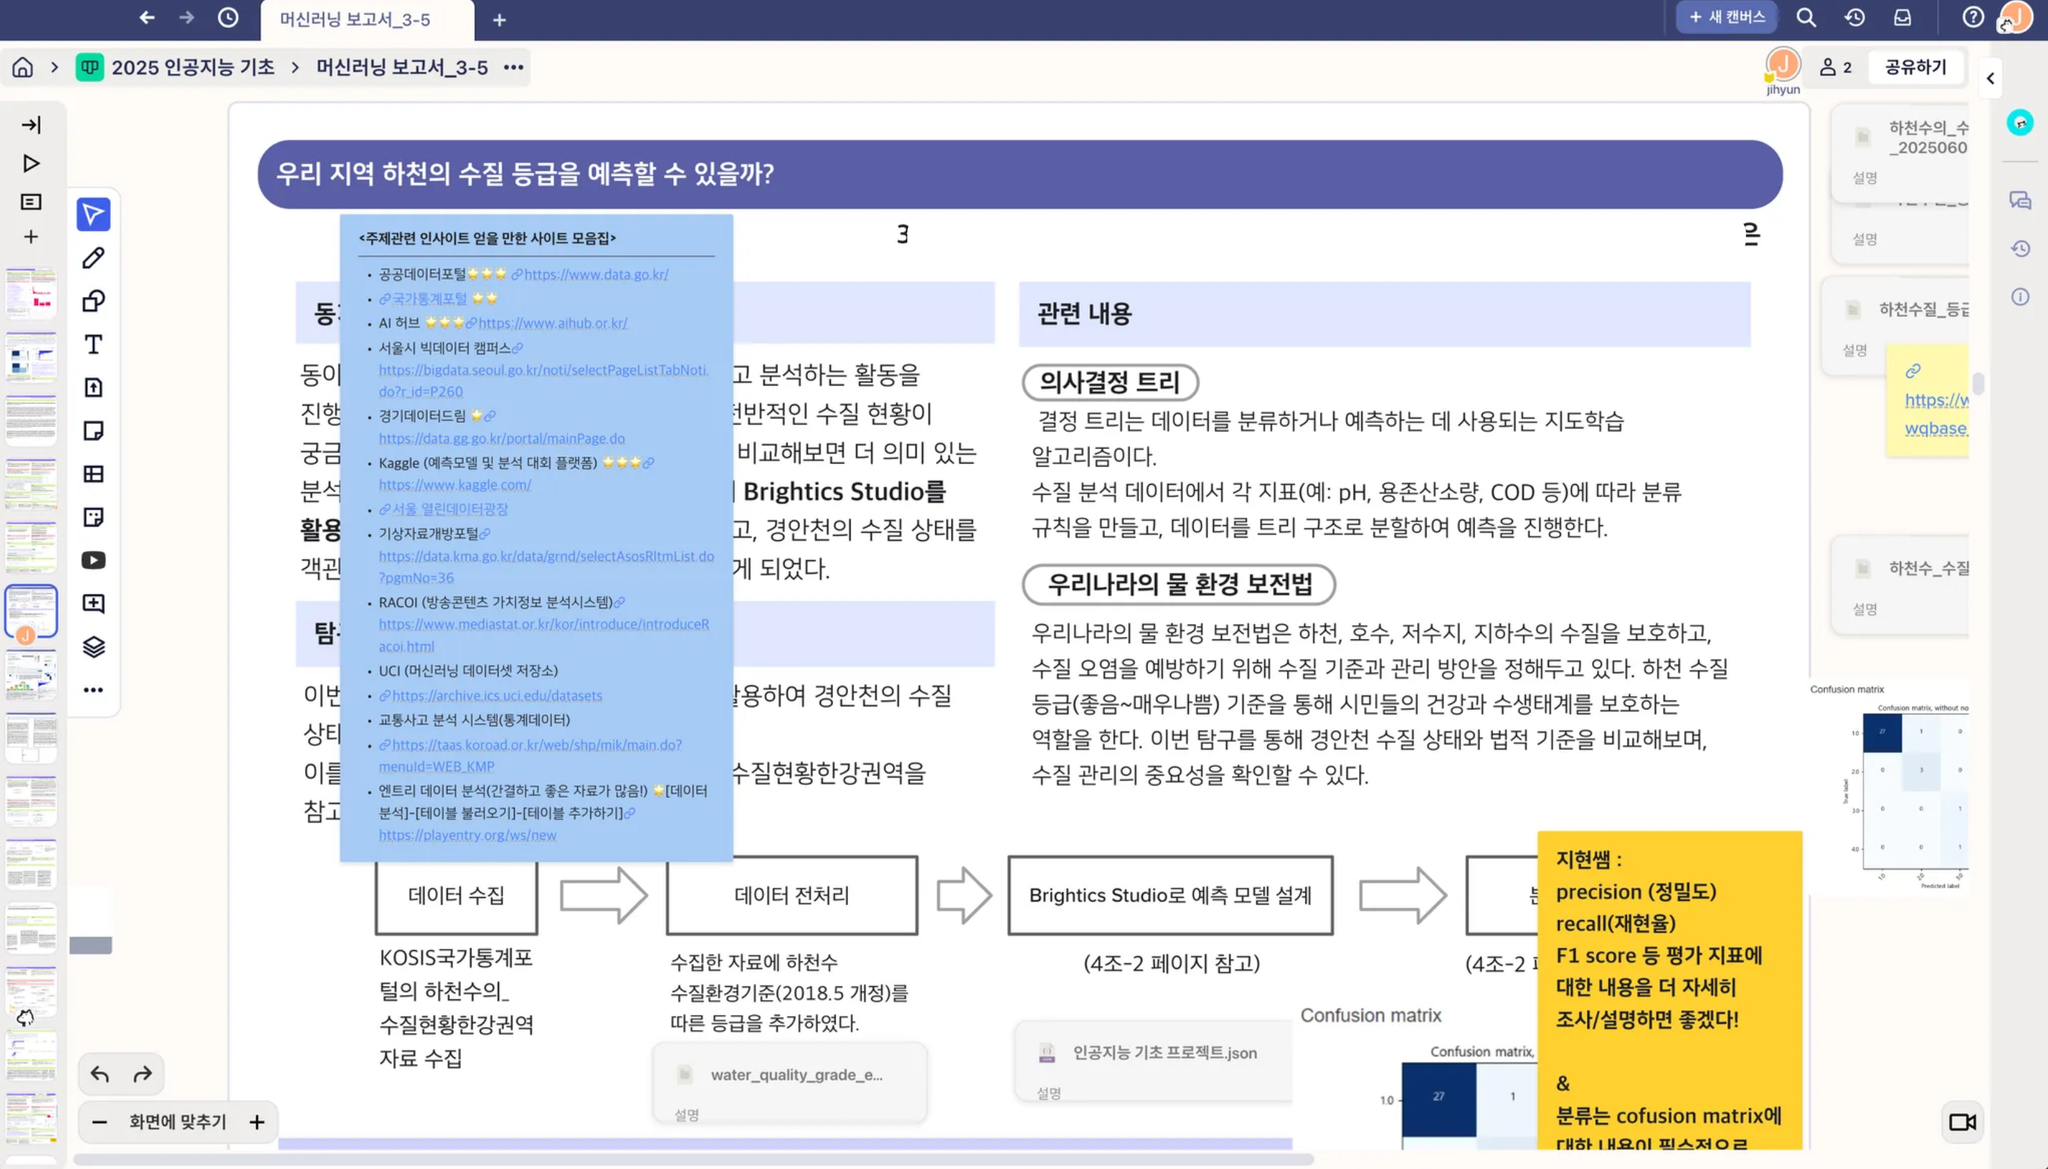Open water_quality_grade_e file card
The image size is (2048, 1169).
pos(790,1083)
